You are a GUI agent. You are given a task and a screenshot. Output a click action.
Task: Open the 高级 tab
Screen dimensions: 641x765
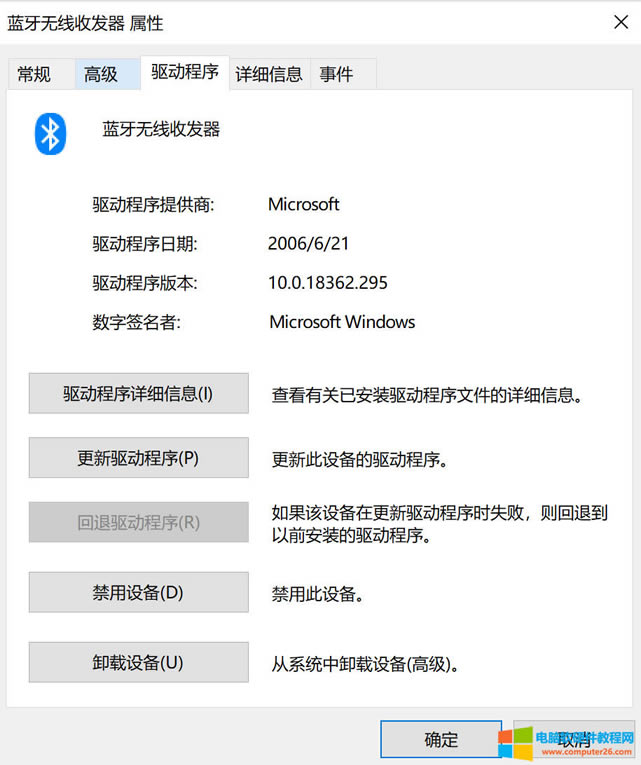pos(101,74)
